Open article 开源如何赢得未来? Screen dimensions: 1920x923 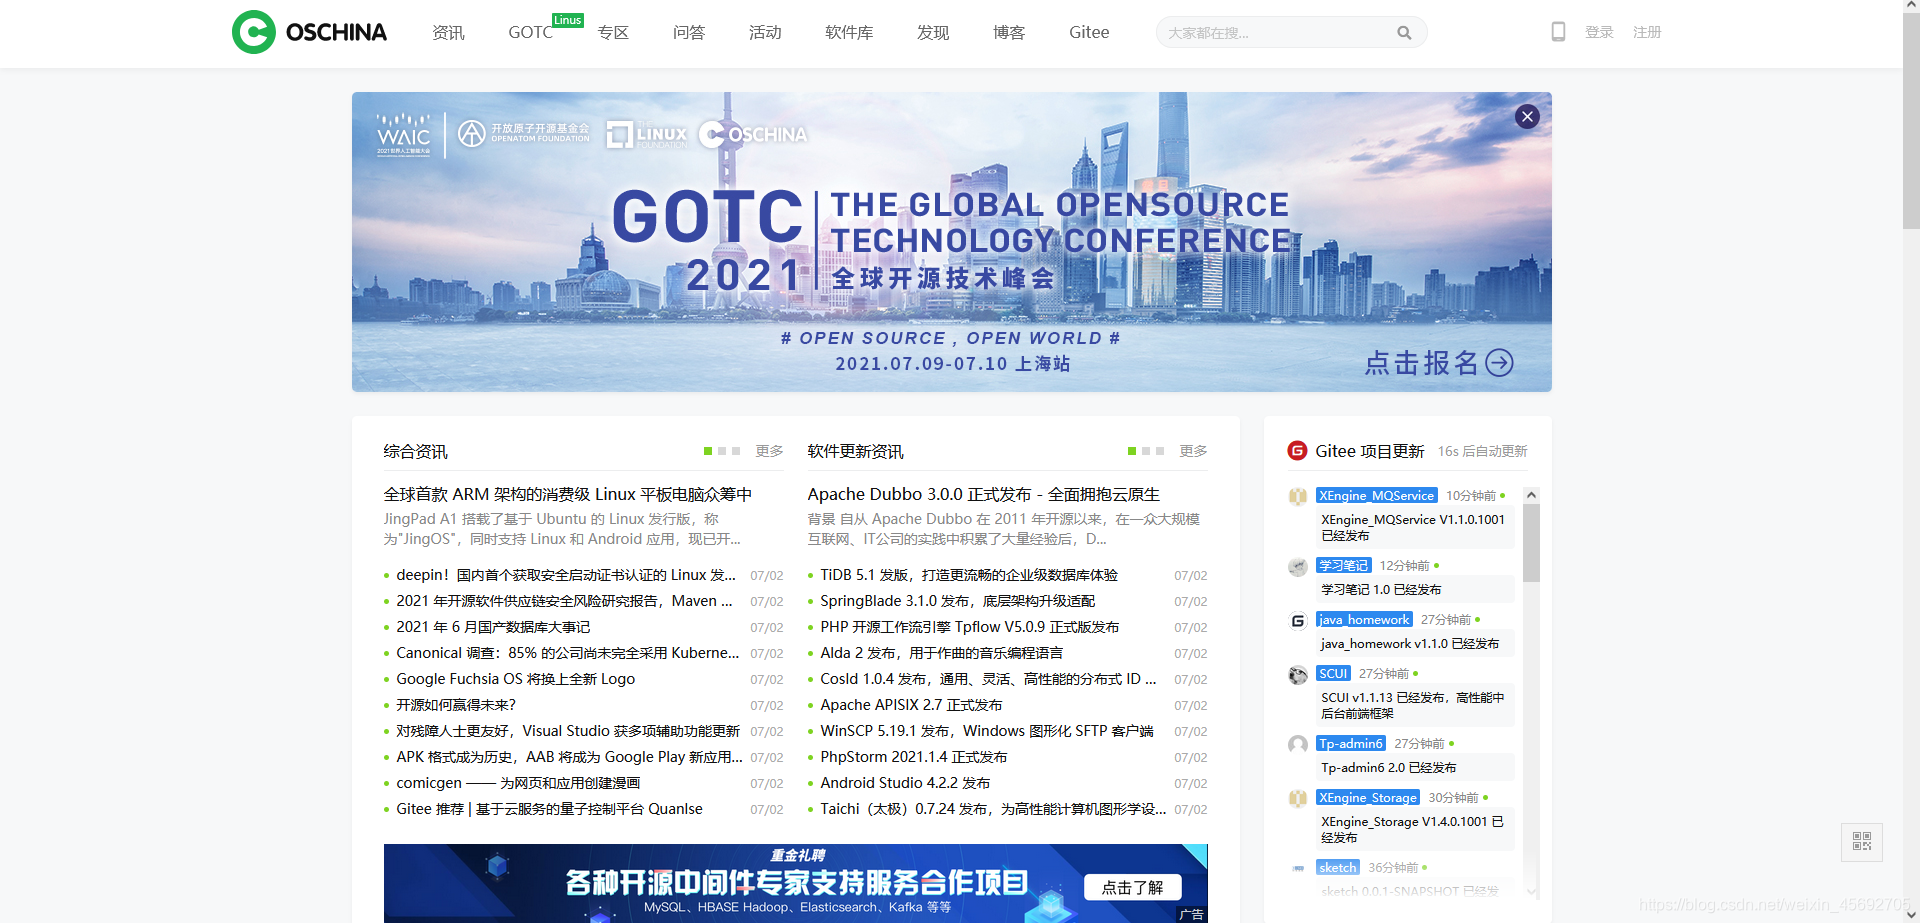[x=456, y=705]
